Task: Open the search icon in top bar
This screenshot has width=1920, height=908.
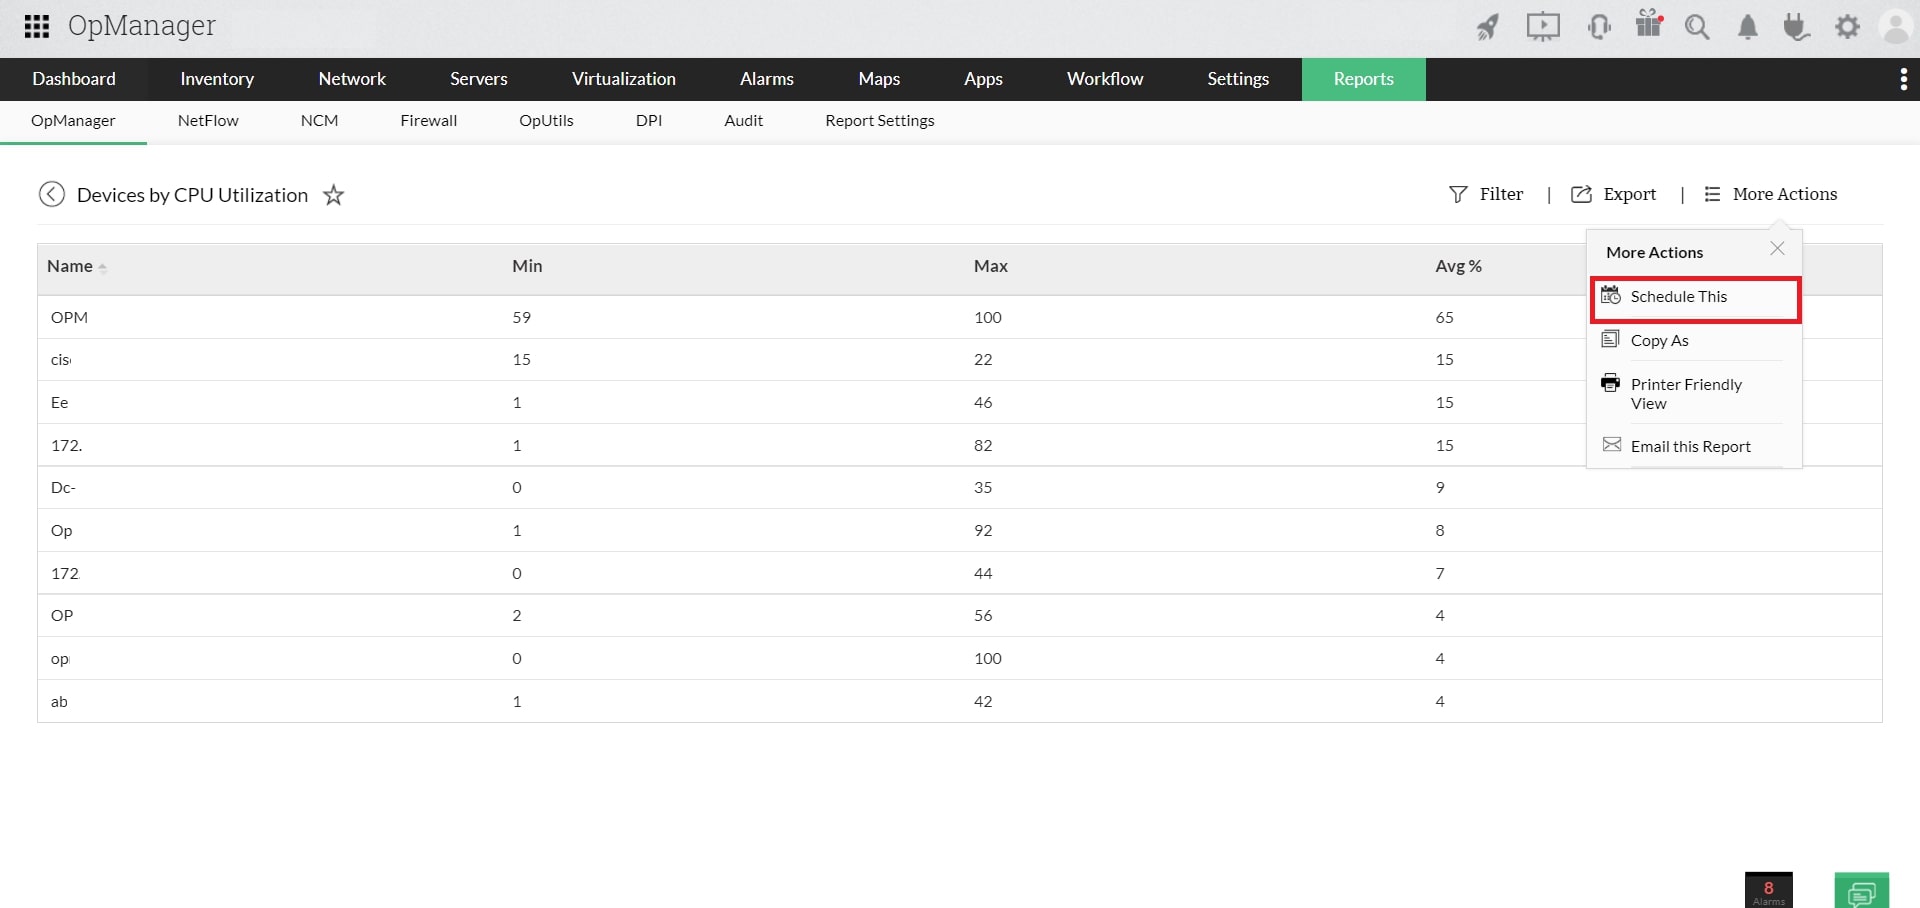Action: pyautogui.click(x=1697, y=27)
